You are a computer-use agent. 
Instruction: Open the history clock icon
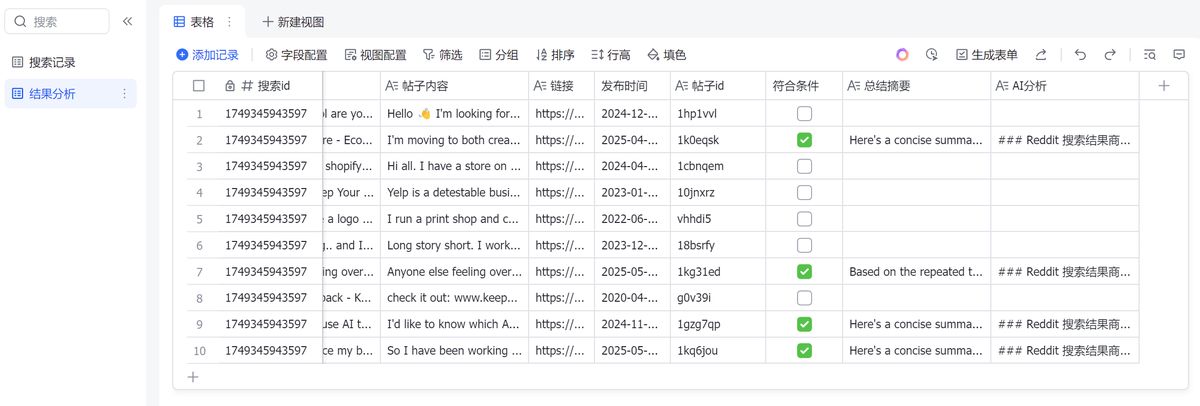click(932, 55)
